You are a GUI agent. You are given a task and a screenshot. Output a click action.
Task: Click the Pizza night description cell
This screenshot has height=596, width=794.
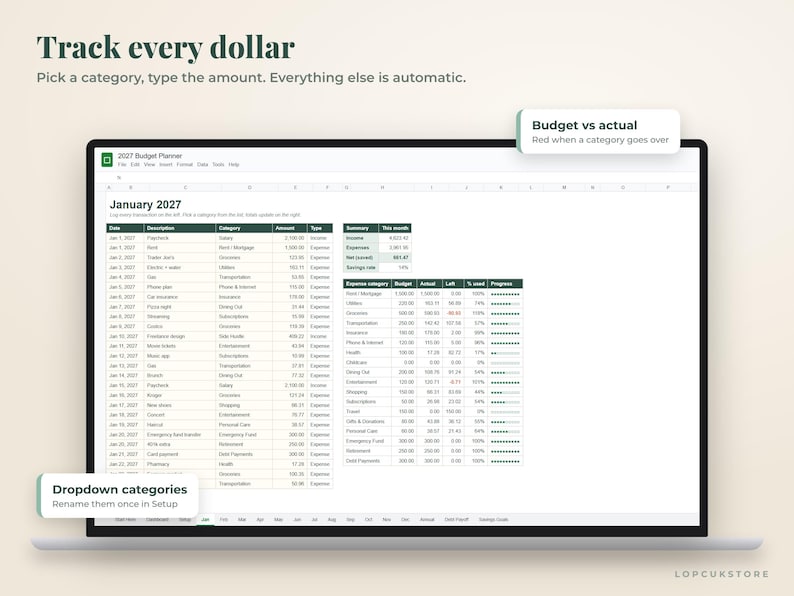coord(180,307)
